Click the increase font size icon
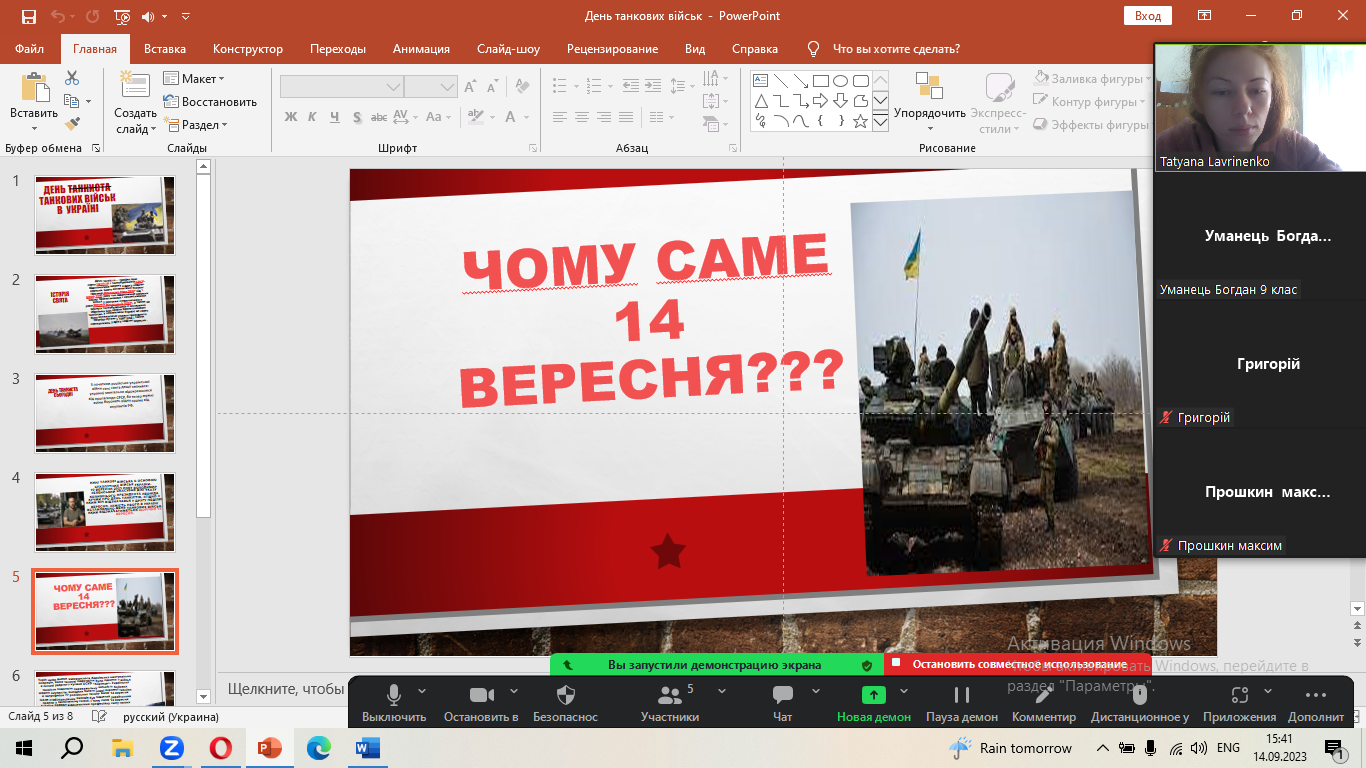The height and width of the screenshot is (768, 1366). point(470,87)
